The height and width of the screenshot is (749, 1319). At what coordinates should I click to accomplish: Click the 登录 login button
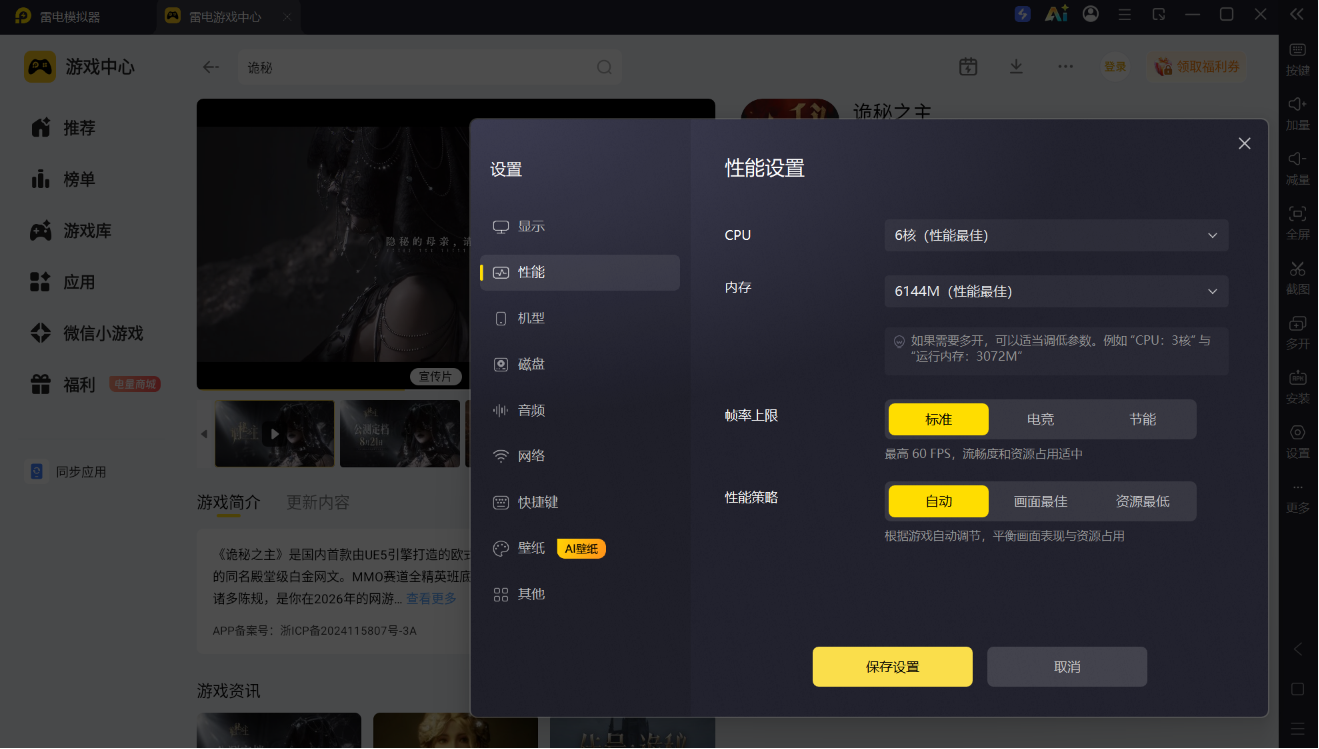pos(1115,67)
